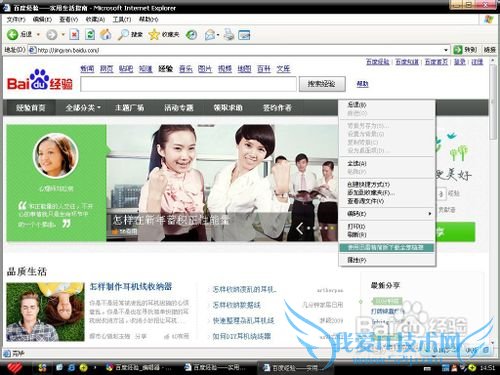Select the highlighted download context menu entry
Viewport: 500px width, 375px height.
[387, 247]
